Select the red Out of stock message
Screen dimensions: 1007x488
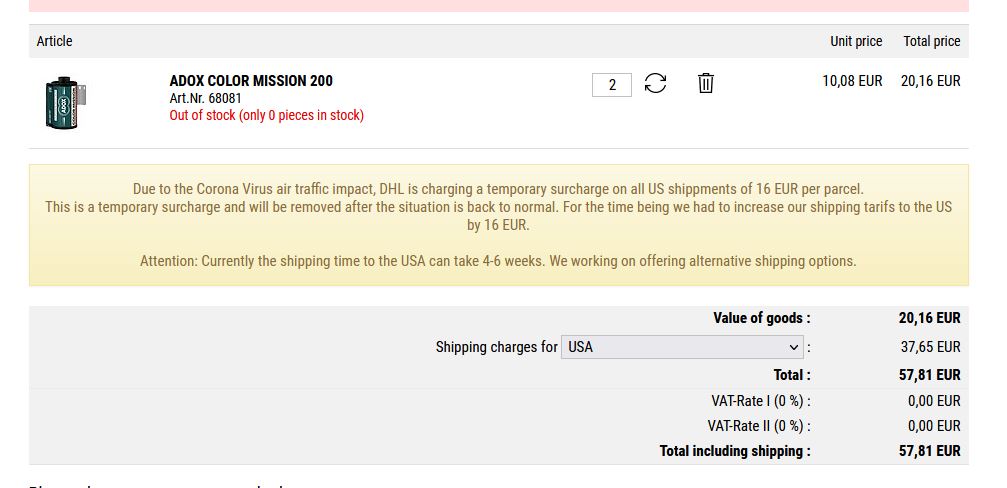(x=267, y=116)
